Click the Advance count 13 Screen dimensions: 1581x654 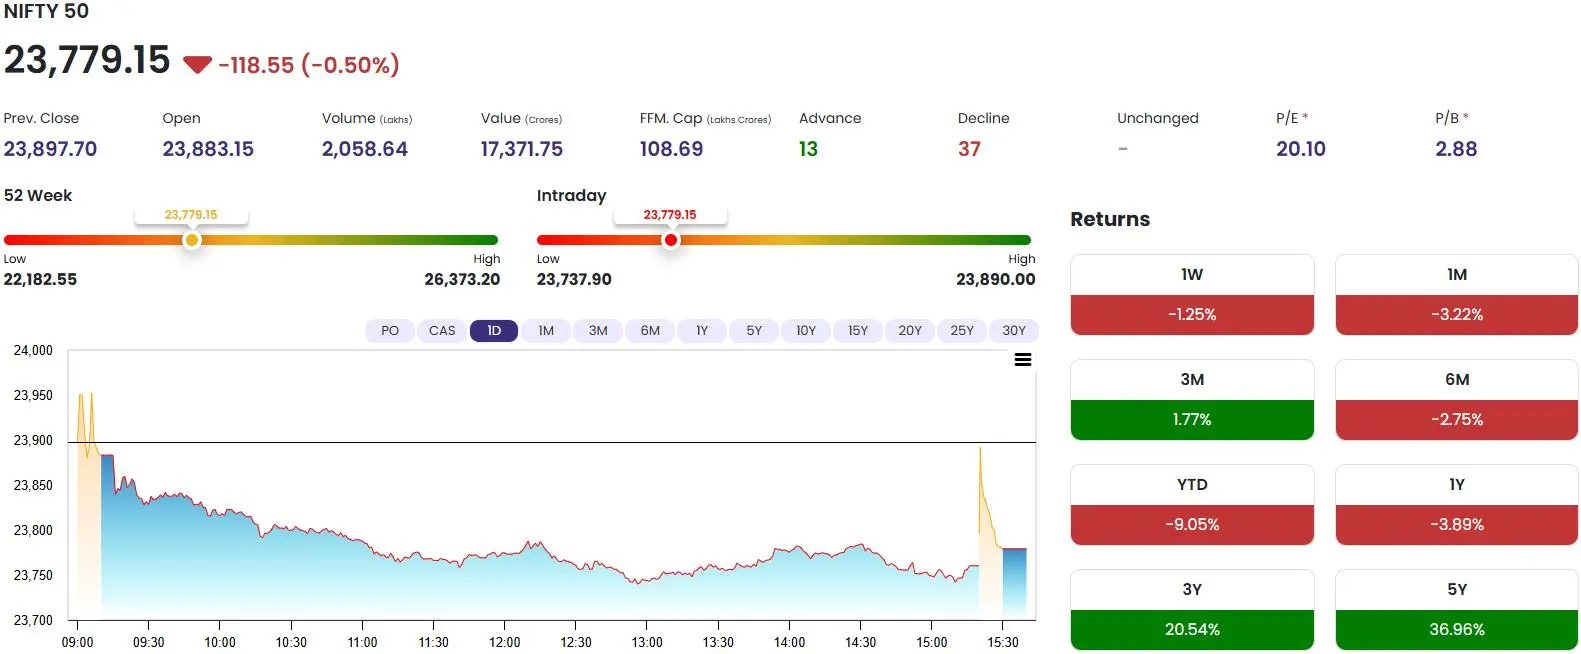[x=808, y=149]
